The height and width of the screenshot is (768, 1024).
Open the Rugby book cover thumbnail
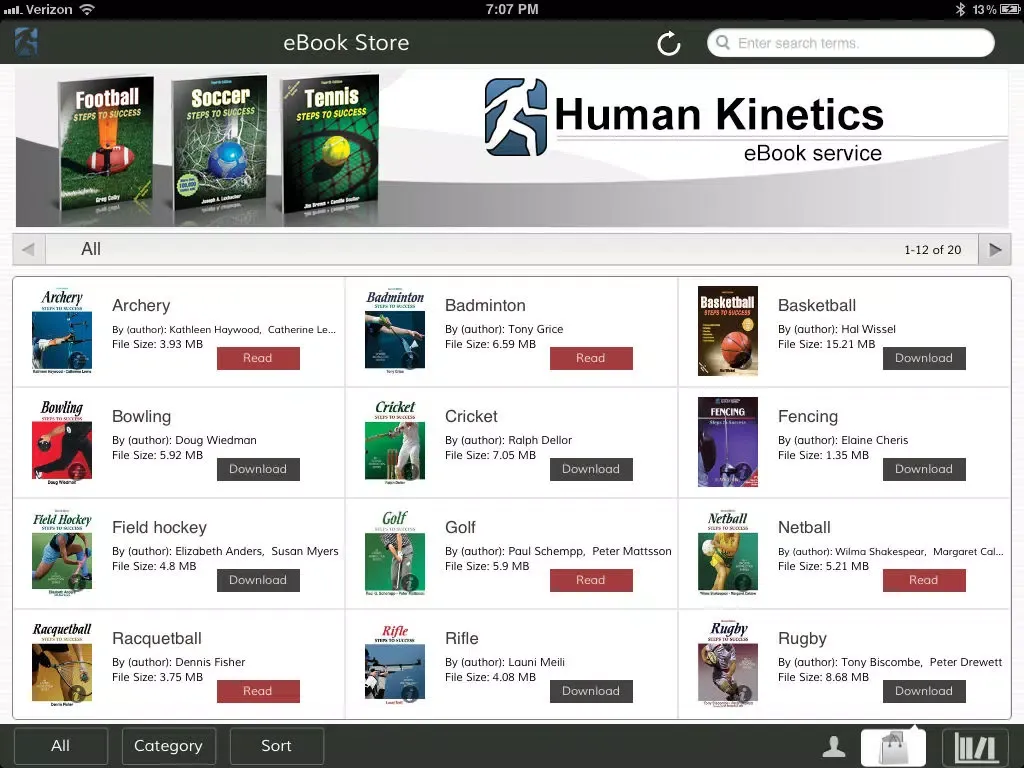click(x=728, y=664)
